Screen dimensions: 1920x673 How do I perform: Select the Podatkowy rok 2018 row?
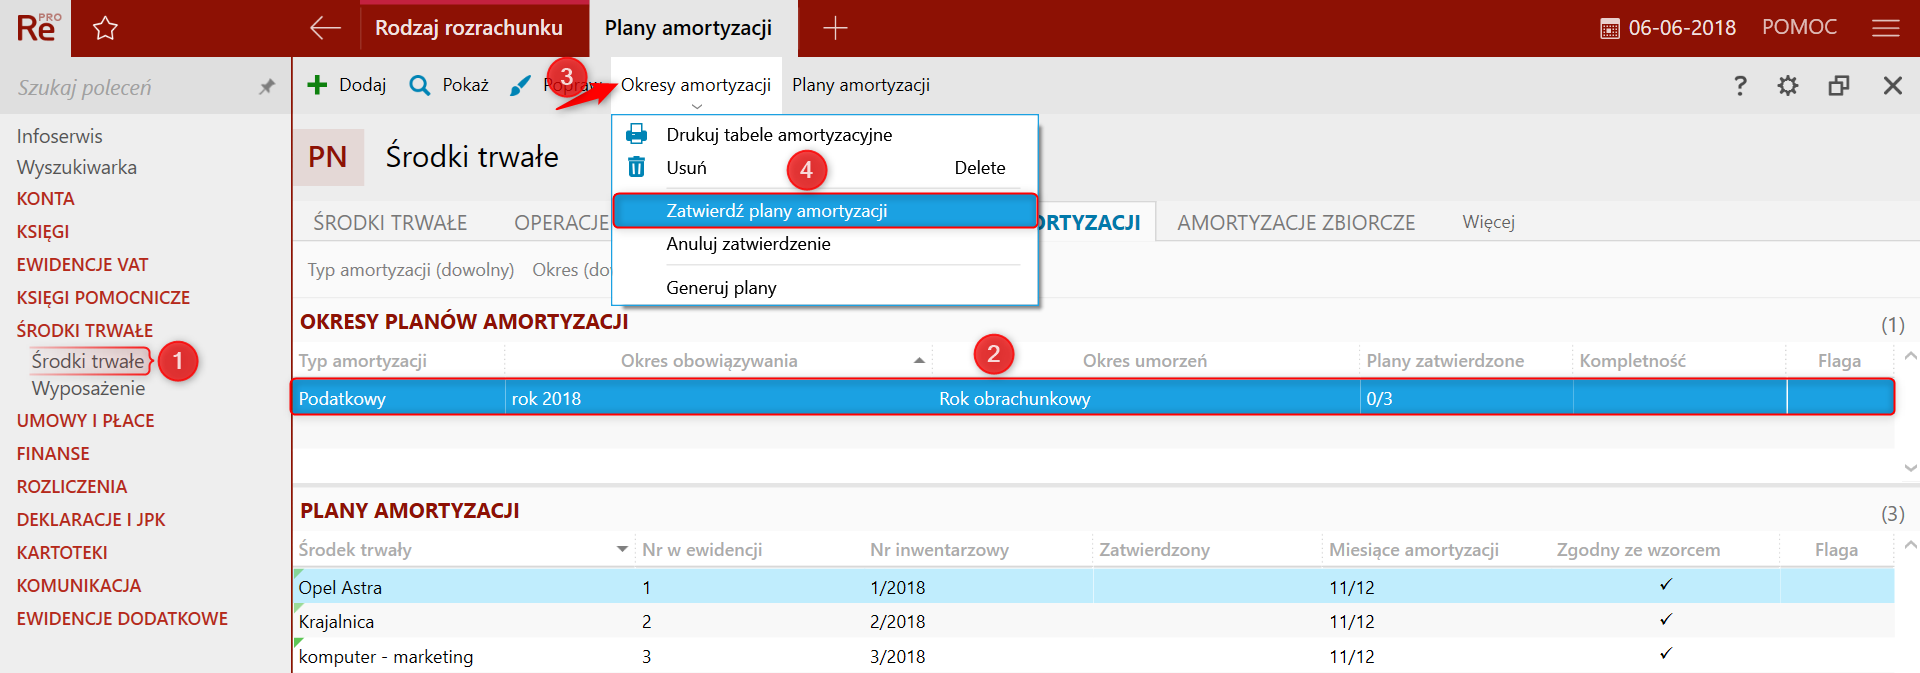tap(1093, 398)
